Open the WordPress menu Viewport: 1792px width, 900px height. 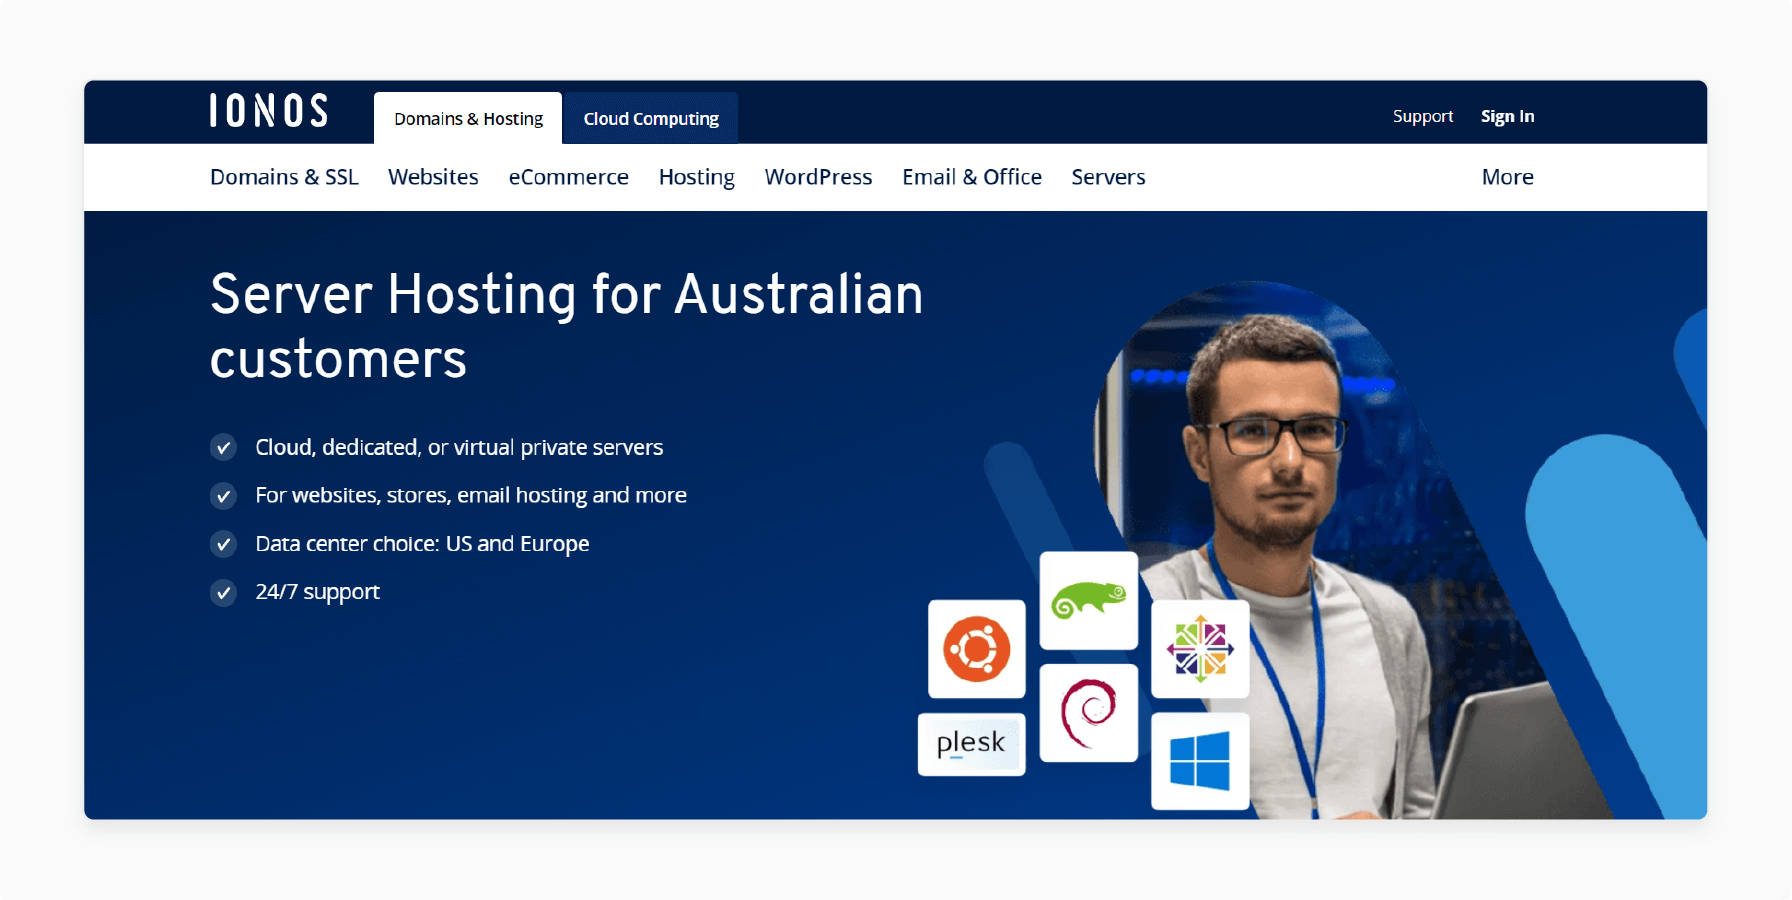[x=818, y=177]
